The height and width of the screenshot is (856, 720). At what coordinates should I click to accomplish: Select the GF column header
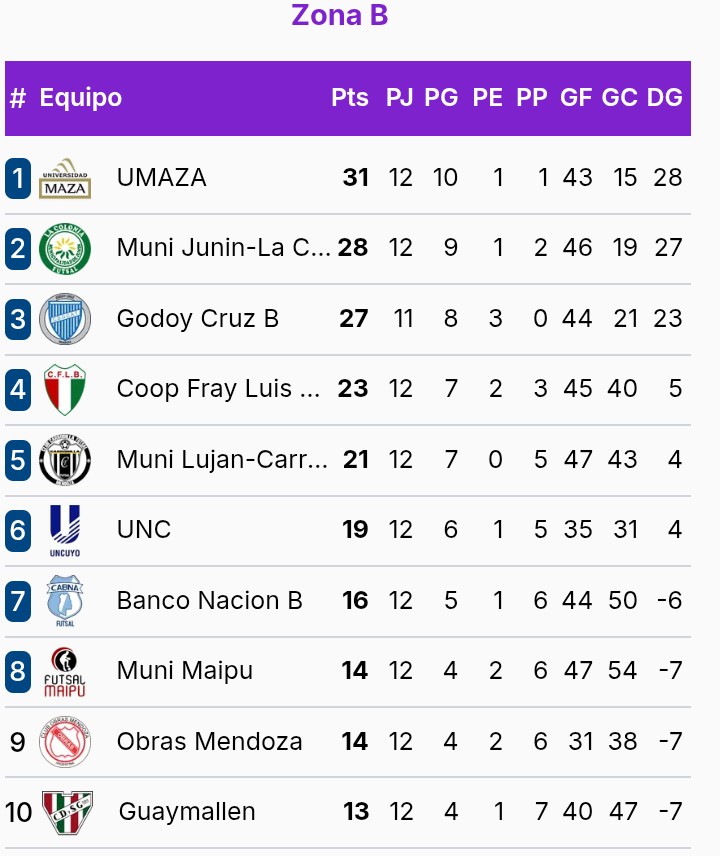[576, 98]
